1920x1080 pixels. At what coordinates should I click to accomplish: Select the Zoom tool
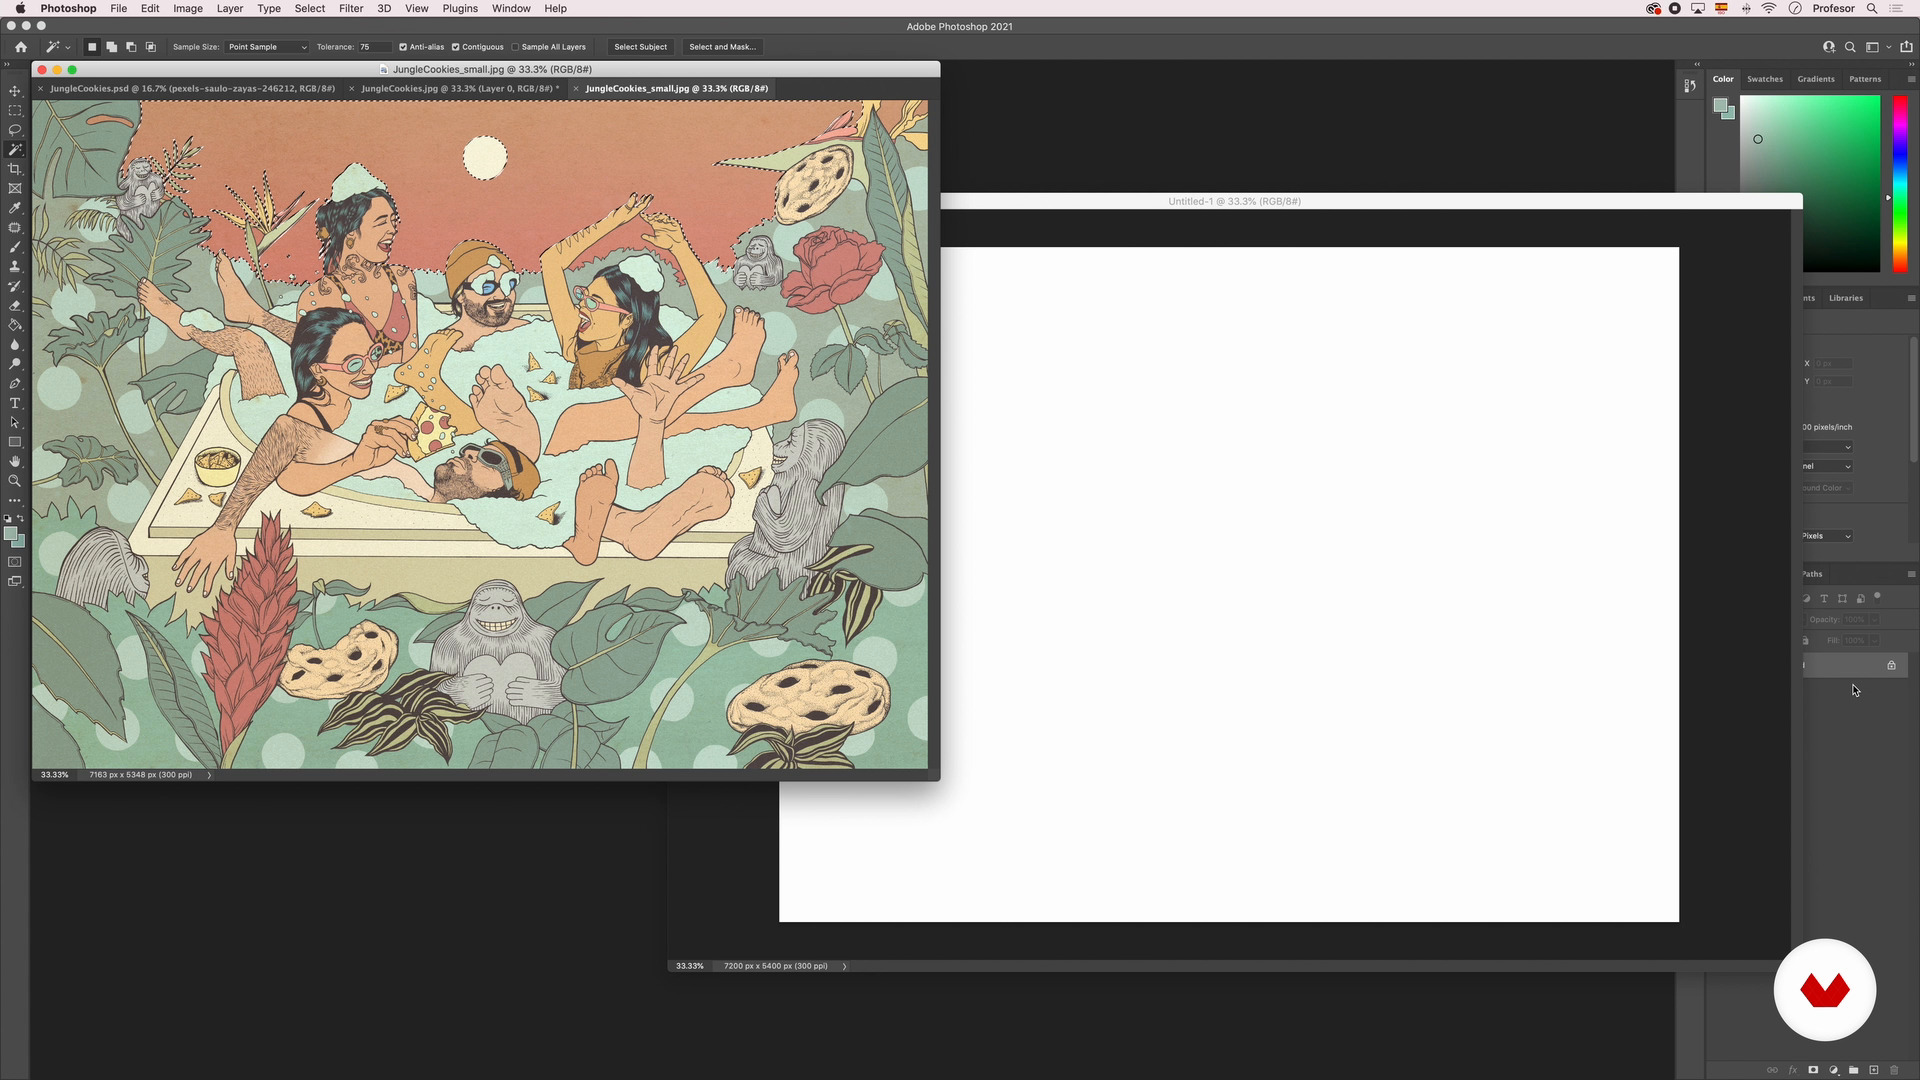click(15, 481)
